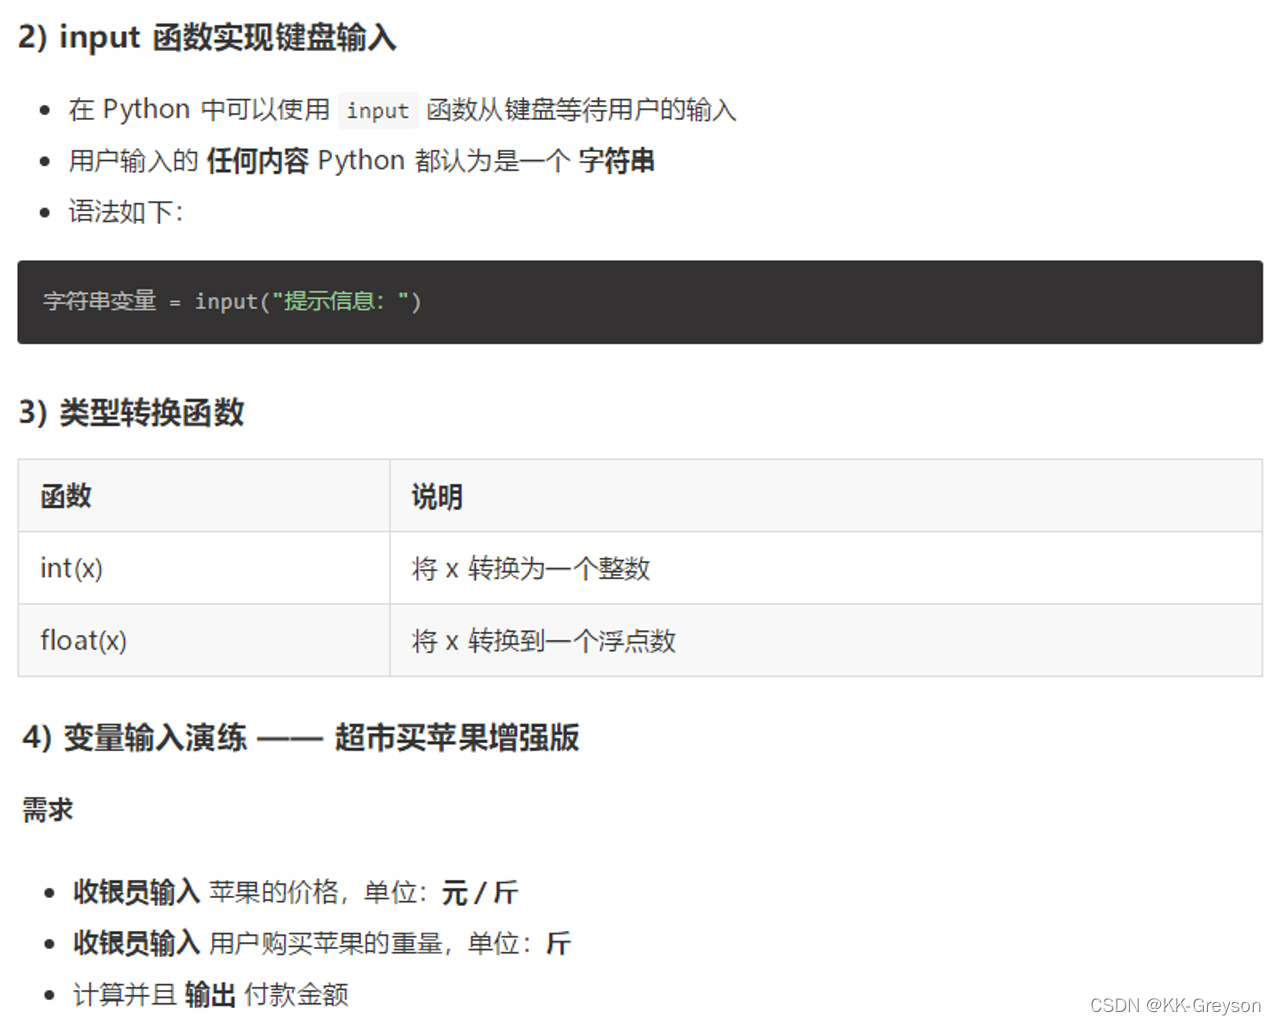Click the inline code word 'input'
This screenshot has height=1025, width=1276.
(378, 110)
